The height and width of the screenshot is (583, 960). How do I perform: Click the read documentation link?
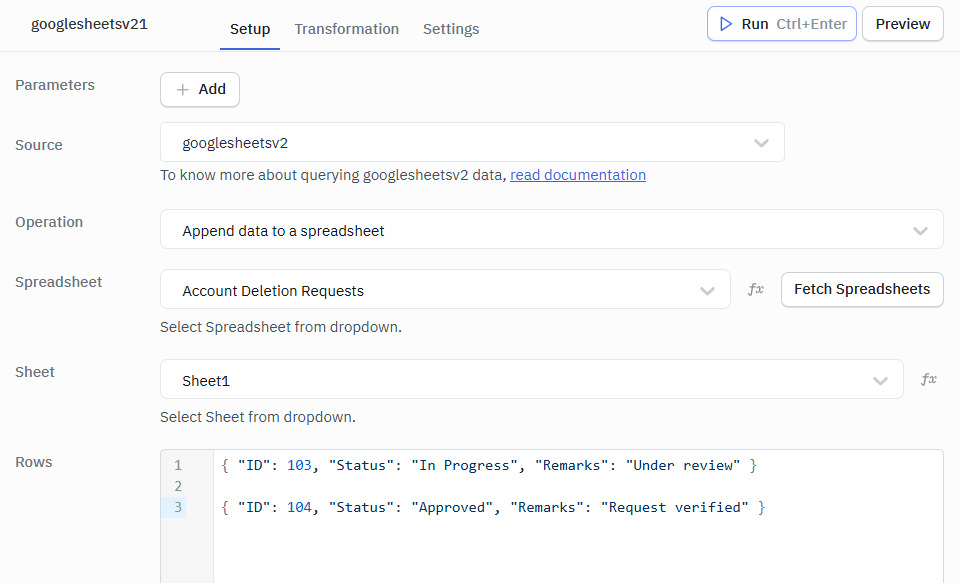[578, 175]
